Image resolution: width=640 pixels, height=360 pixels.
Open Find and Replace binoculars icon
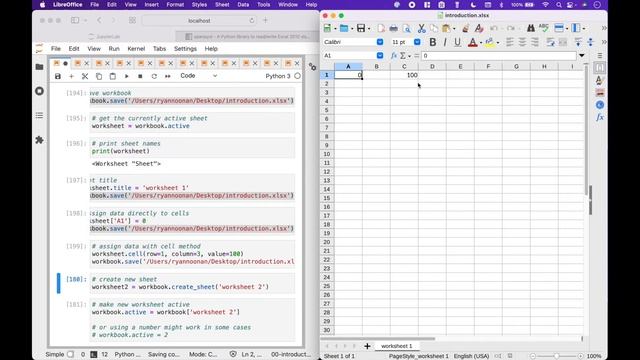[531, 28]
